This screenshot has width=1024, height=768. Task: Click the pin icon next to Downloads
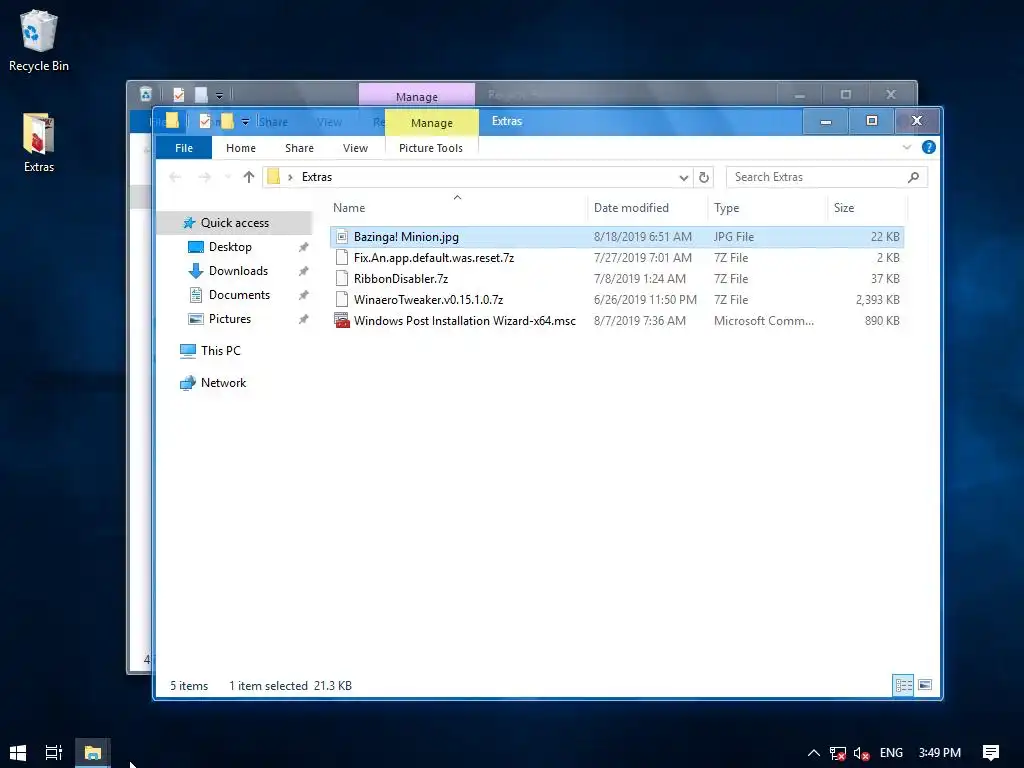point(303,271)
